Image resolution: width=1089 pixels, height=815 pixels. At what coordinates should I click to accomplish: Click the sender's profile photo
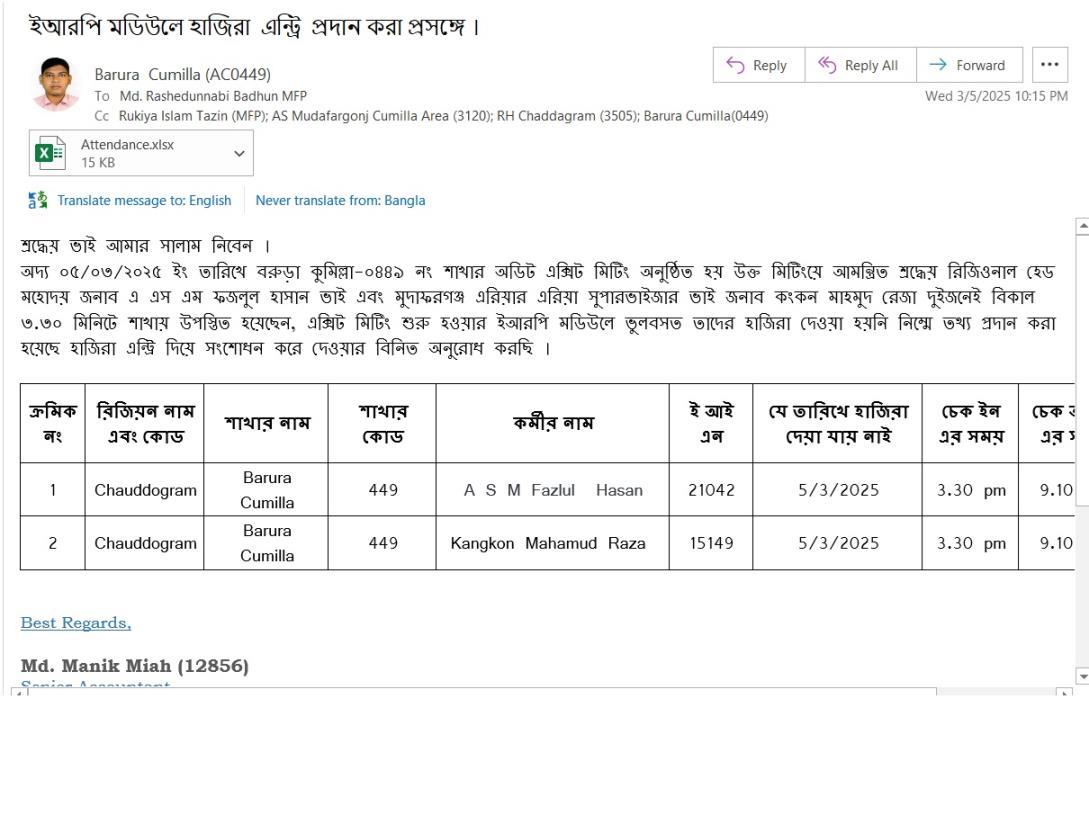[x=56, y=84]
